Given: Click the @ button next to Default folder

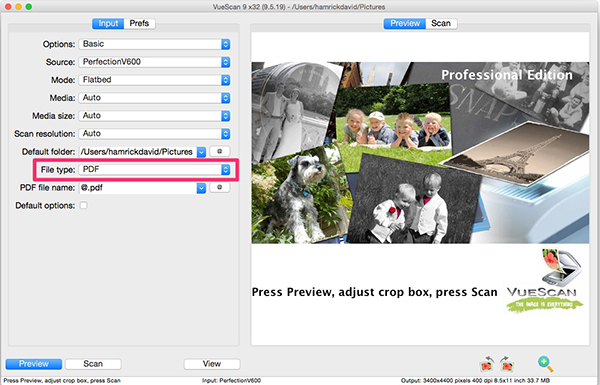Looking at the screenshot, I should (220, 151).
